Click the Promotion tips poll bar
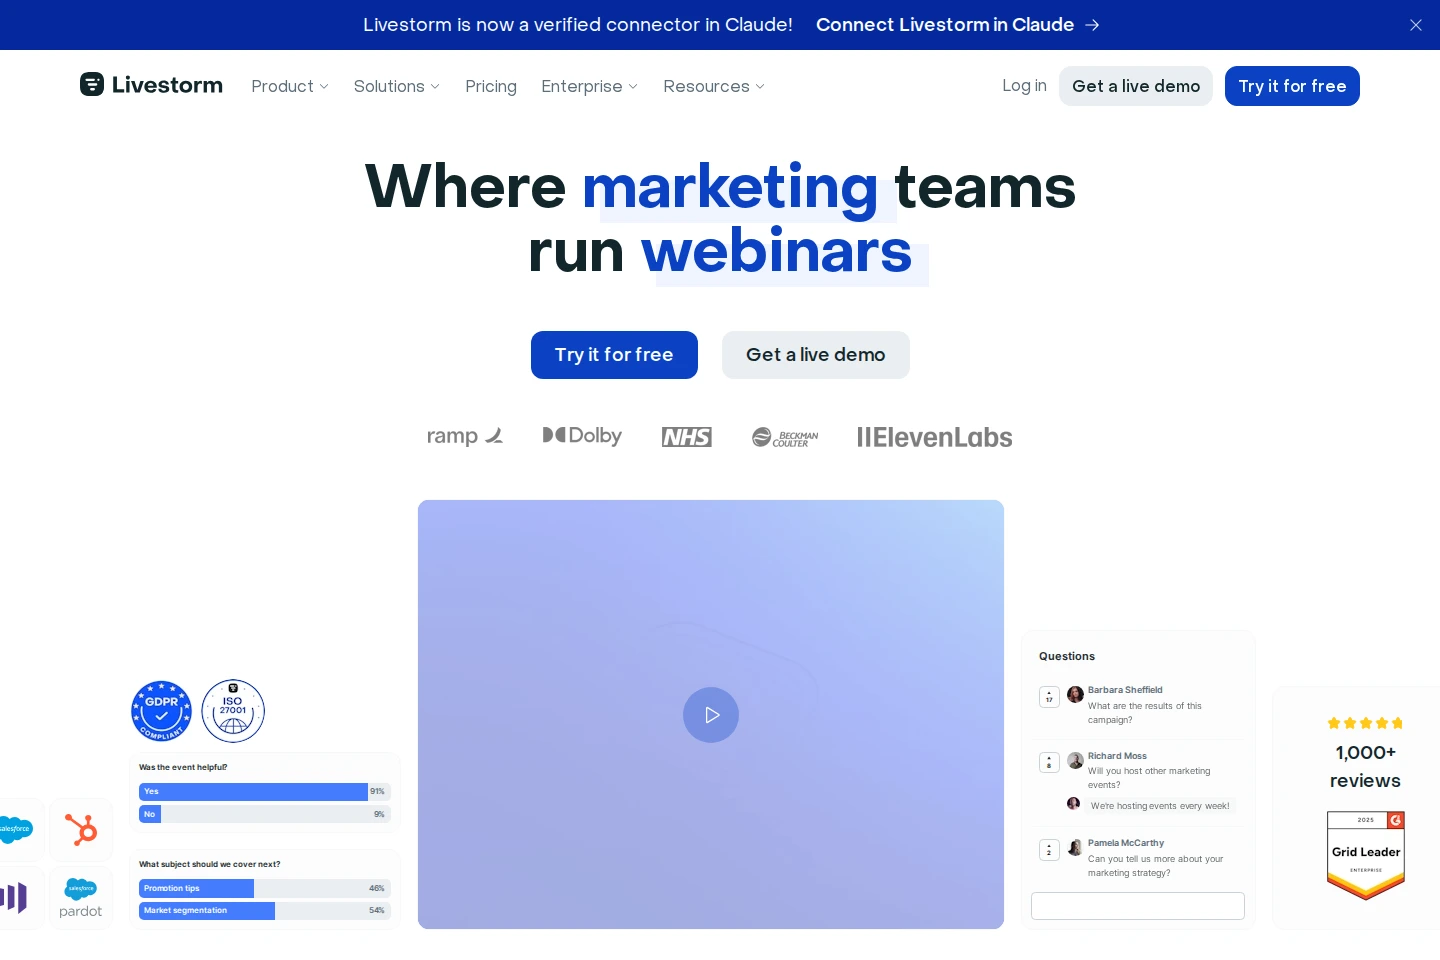 (265, 888)
